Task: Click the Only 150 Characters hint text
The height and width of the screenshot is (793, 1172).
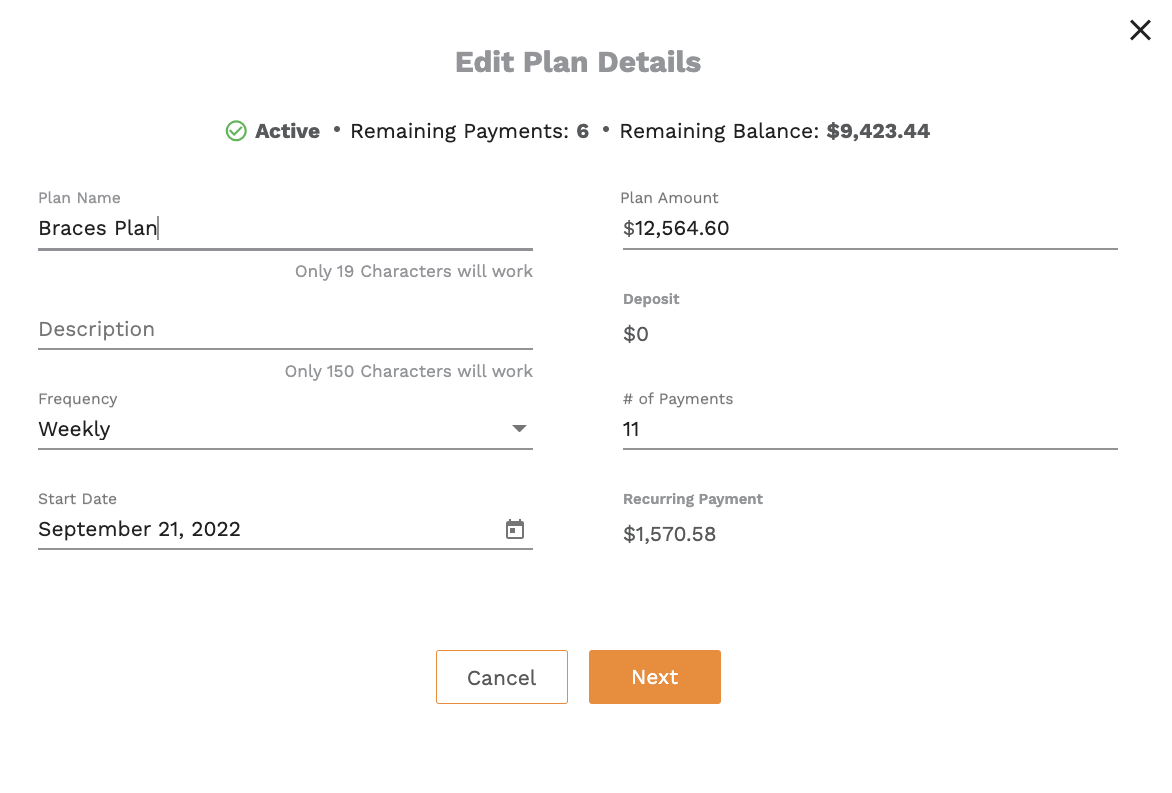Action: click(x=409, y=371)
